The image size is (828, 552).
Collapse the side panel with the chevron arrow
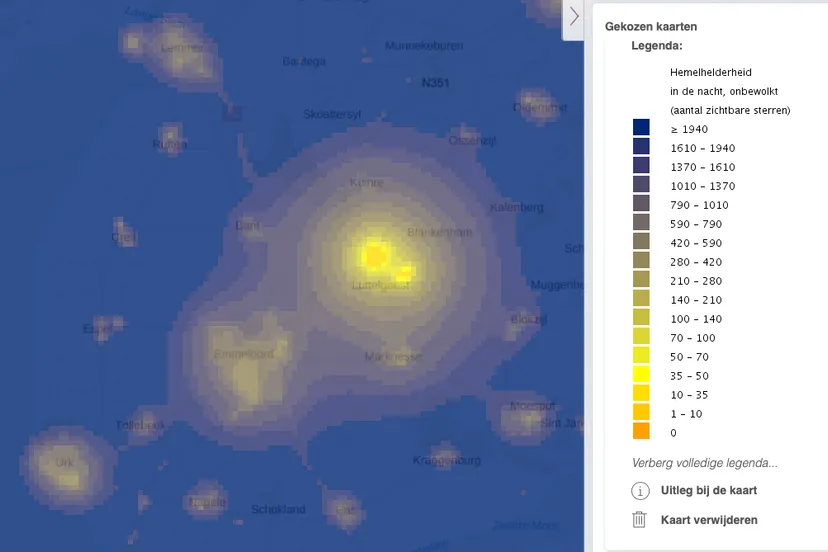click(574, 17)
